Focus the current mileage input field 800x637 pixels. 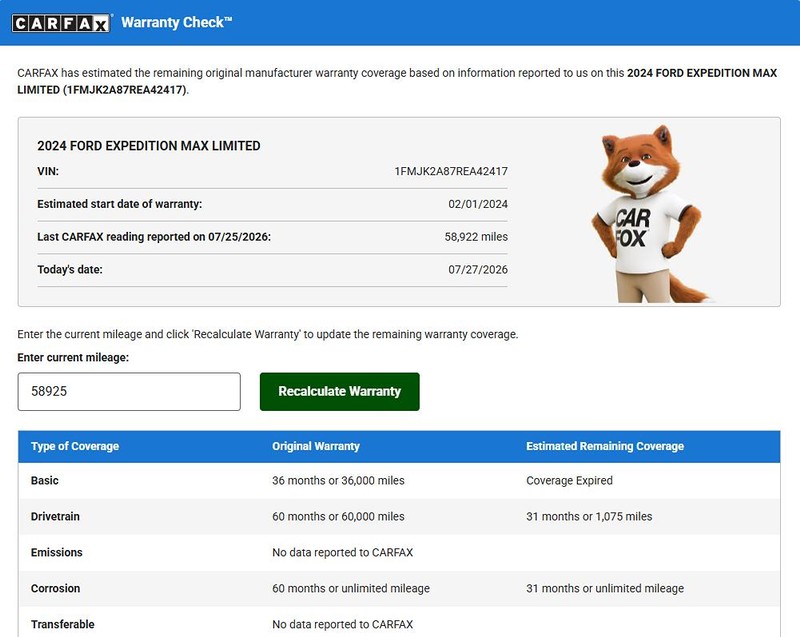point(129,391)
